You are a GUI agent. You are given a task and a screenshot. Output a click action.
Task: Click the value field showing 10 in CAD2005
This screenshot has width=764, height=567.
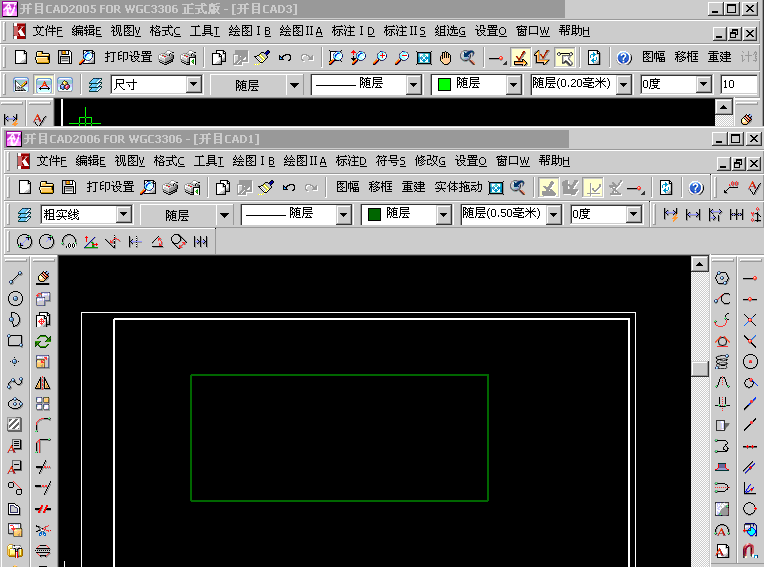click(x=740, y=85)
